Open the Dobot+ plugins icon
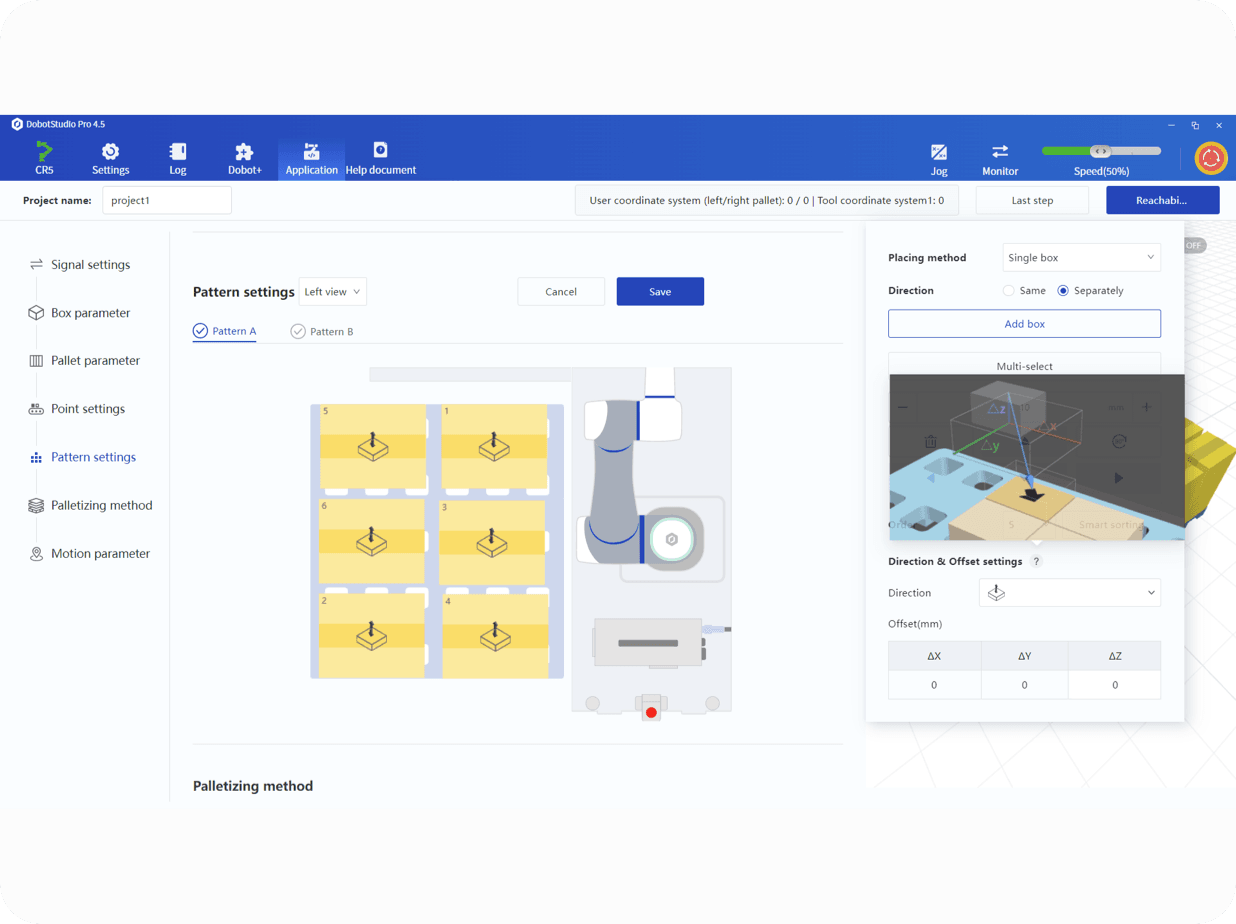The image size is (1236, 924). [244, 157]
